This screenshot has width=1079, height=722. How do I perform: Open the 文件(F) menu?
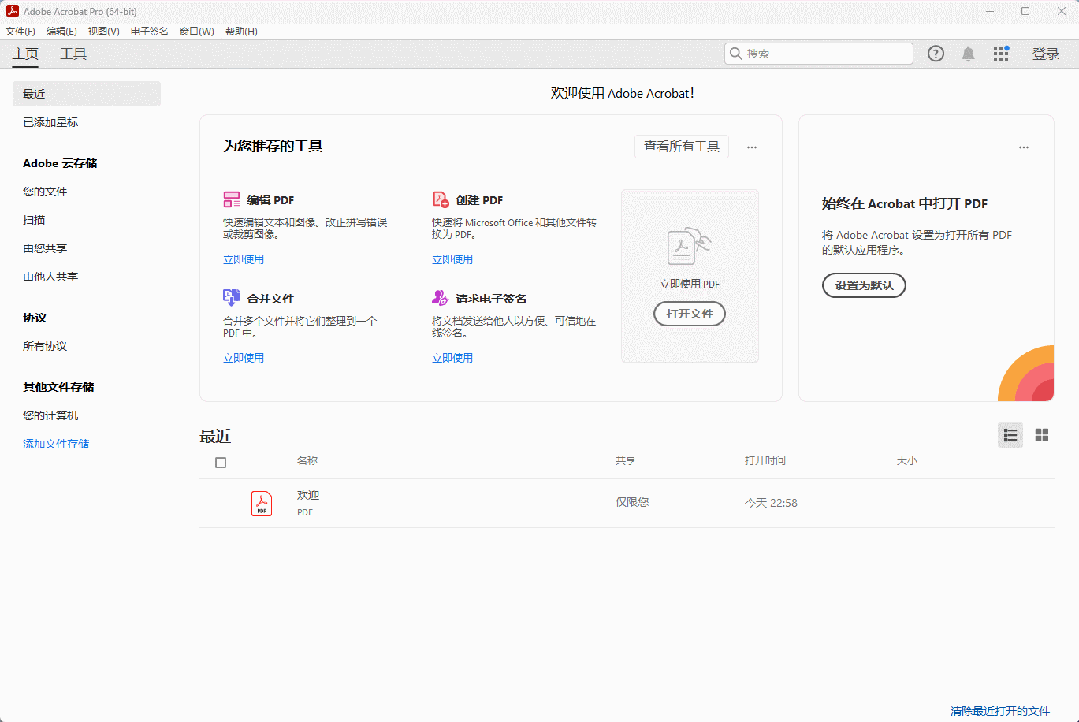point(21,31)
